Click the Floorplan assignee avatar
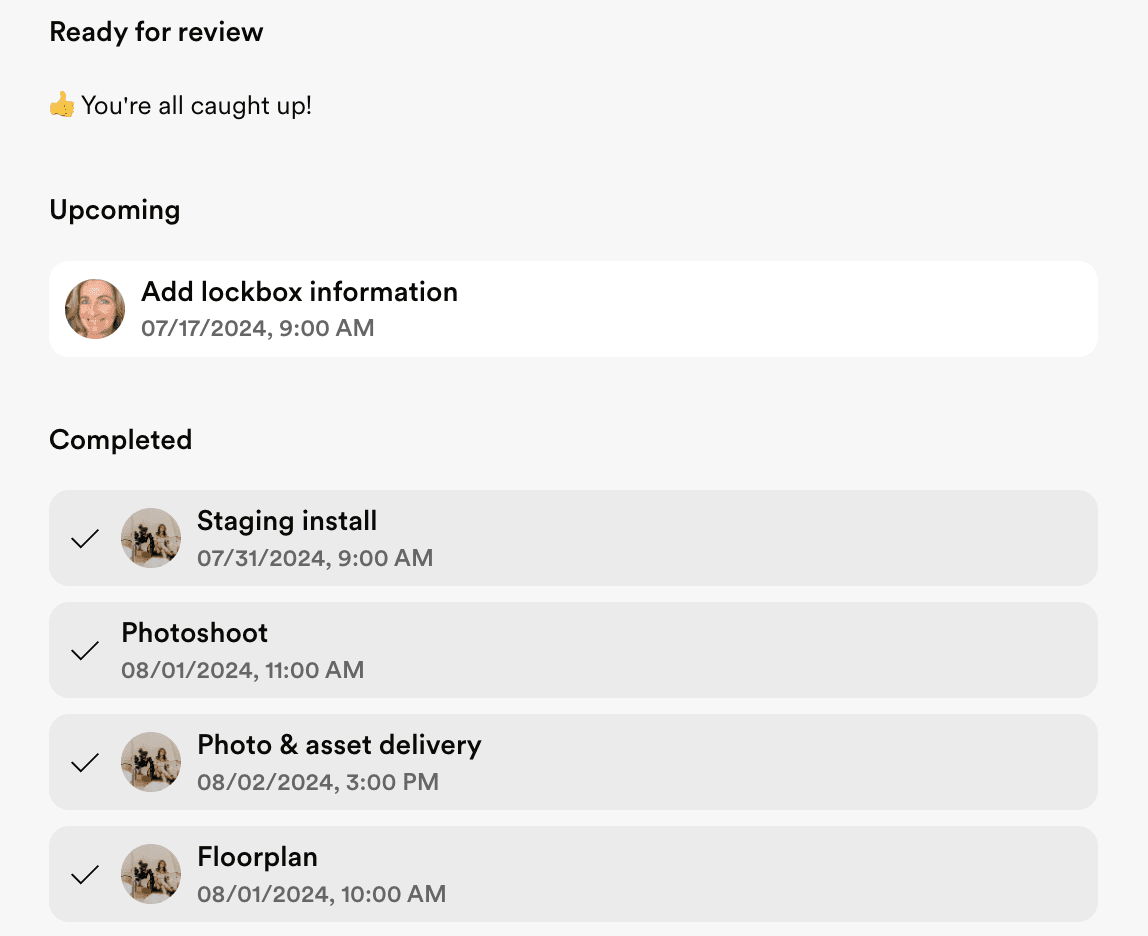The width and height of the screenshot is (1148, 936). 151,875
